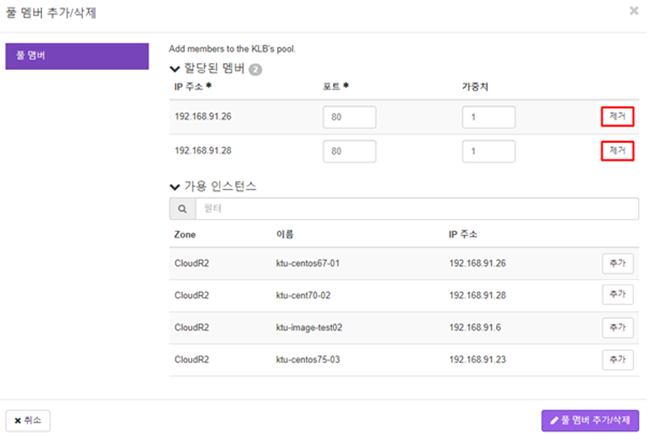Viewport: 651px width, 440px height.
Task: Click port field for 192.168.91.26
Action: [x=350, y=117]
